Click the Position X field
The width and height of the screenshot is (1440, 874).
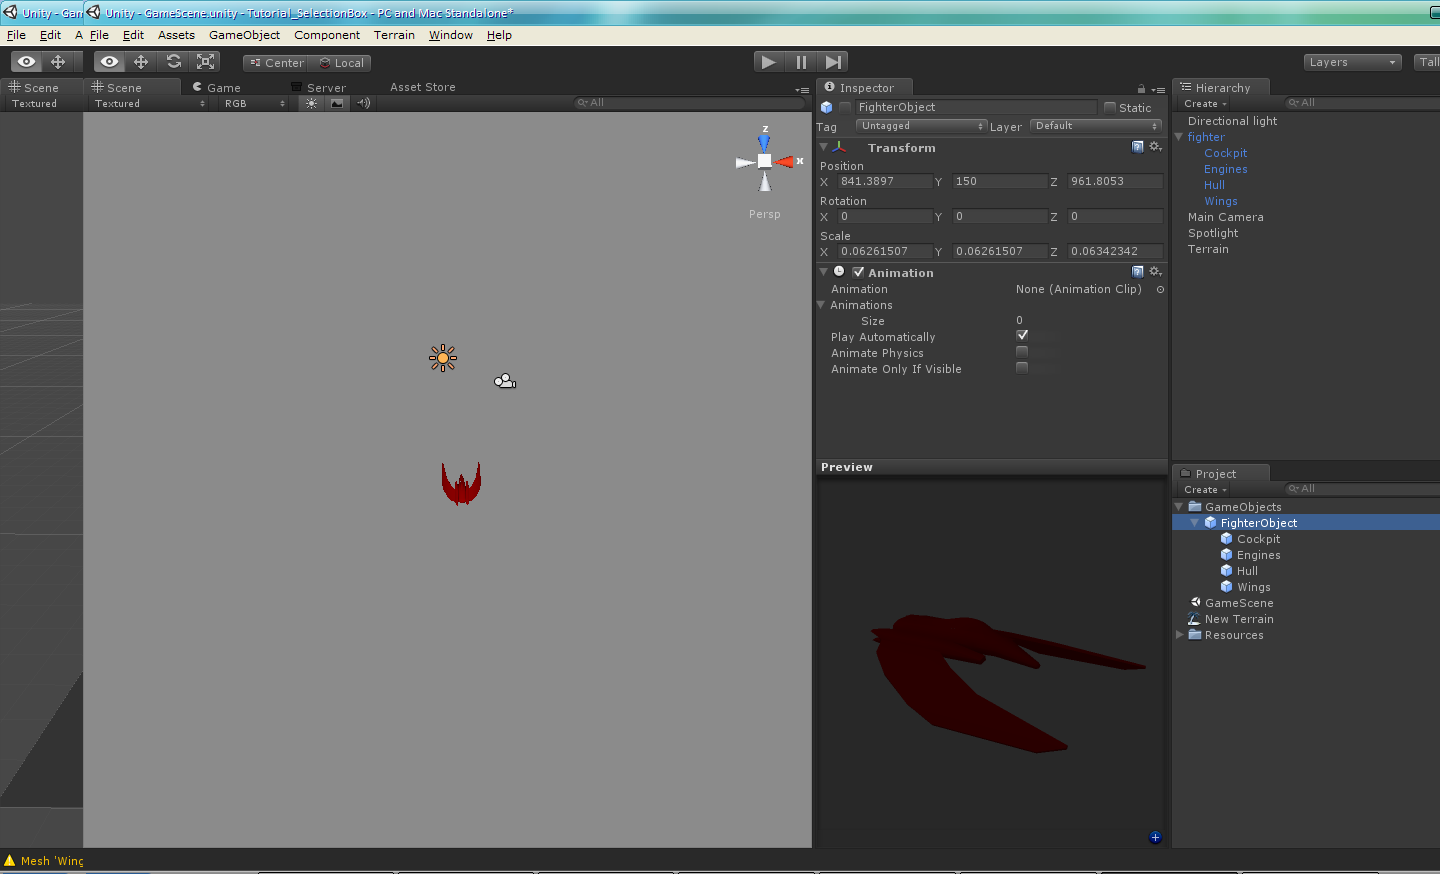coord(885,181)
